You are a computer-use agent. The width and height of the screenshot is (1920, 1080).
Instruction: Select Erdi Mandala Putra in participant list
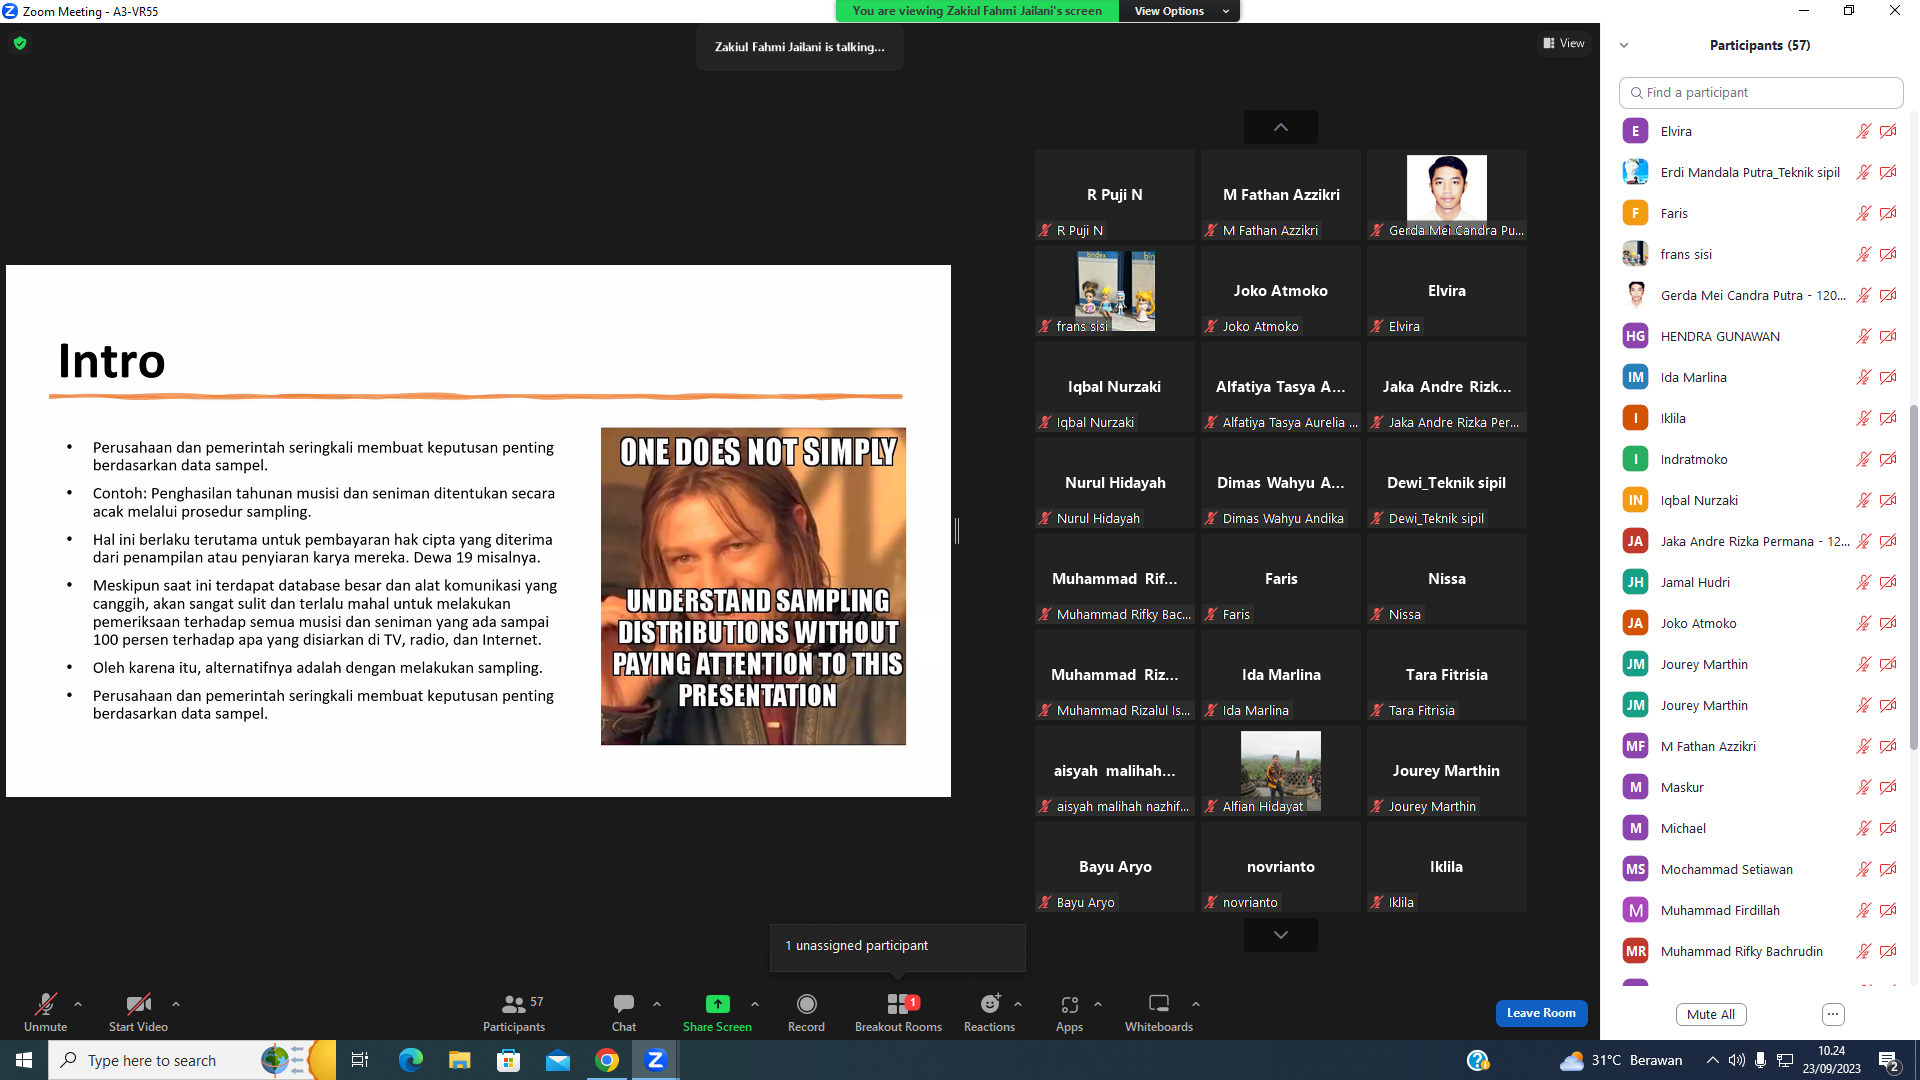pyautogui.click(x=1761, y=172)
